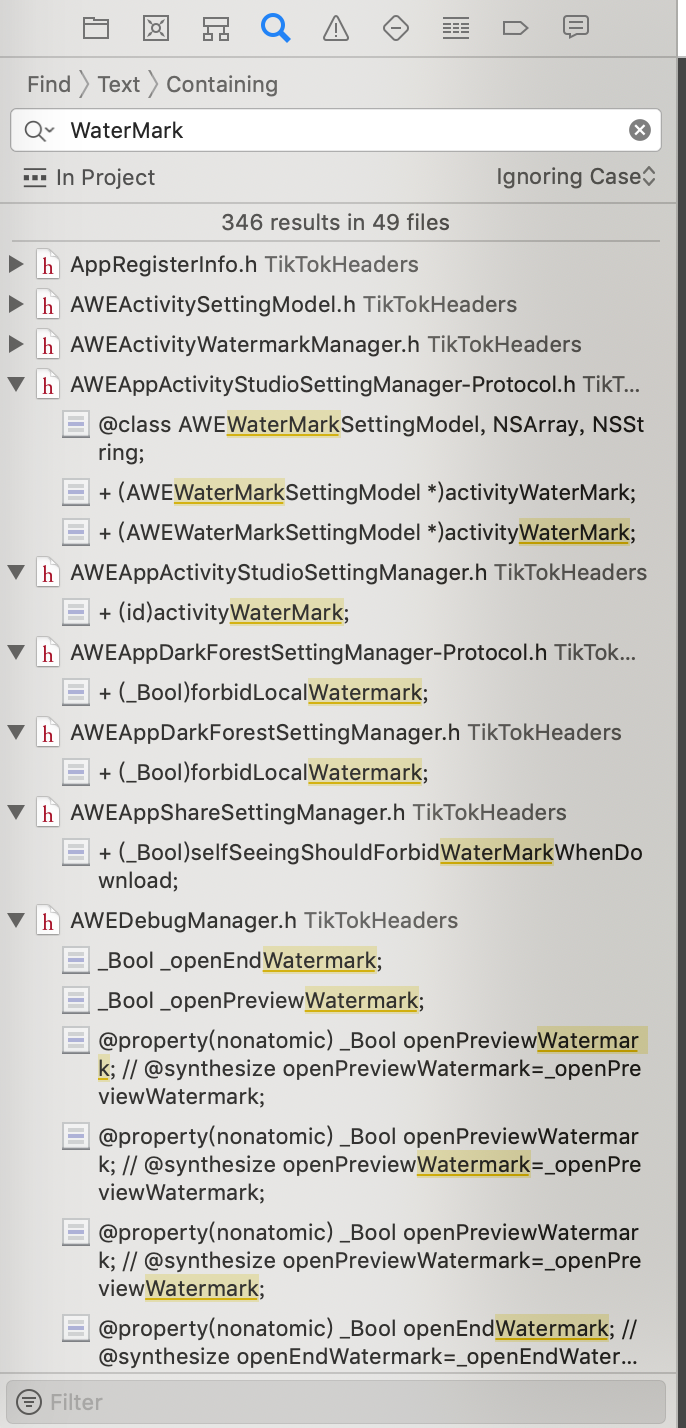The height and width of the screenshot is (1428, 686).
Task: Click the header icon of AWEActivitySettingModel.h
Action: [x=46, y=304]
